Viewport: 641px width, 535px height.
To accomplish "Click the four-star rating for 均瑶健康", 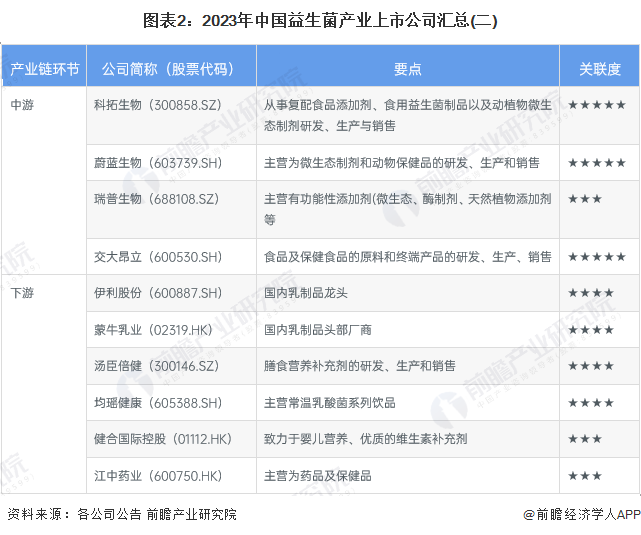I will click(591, 403).
